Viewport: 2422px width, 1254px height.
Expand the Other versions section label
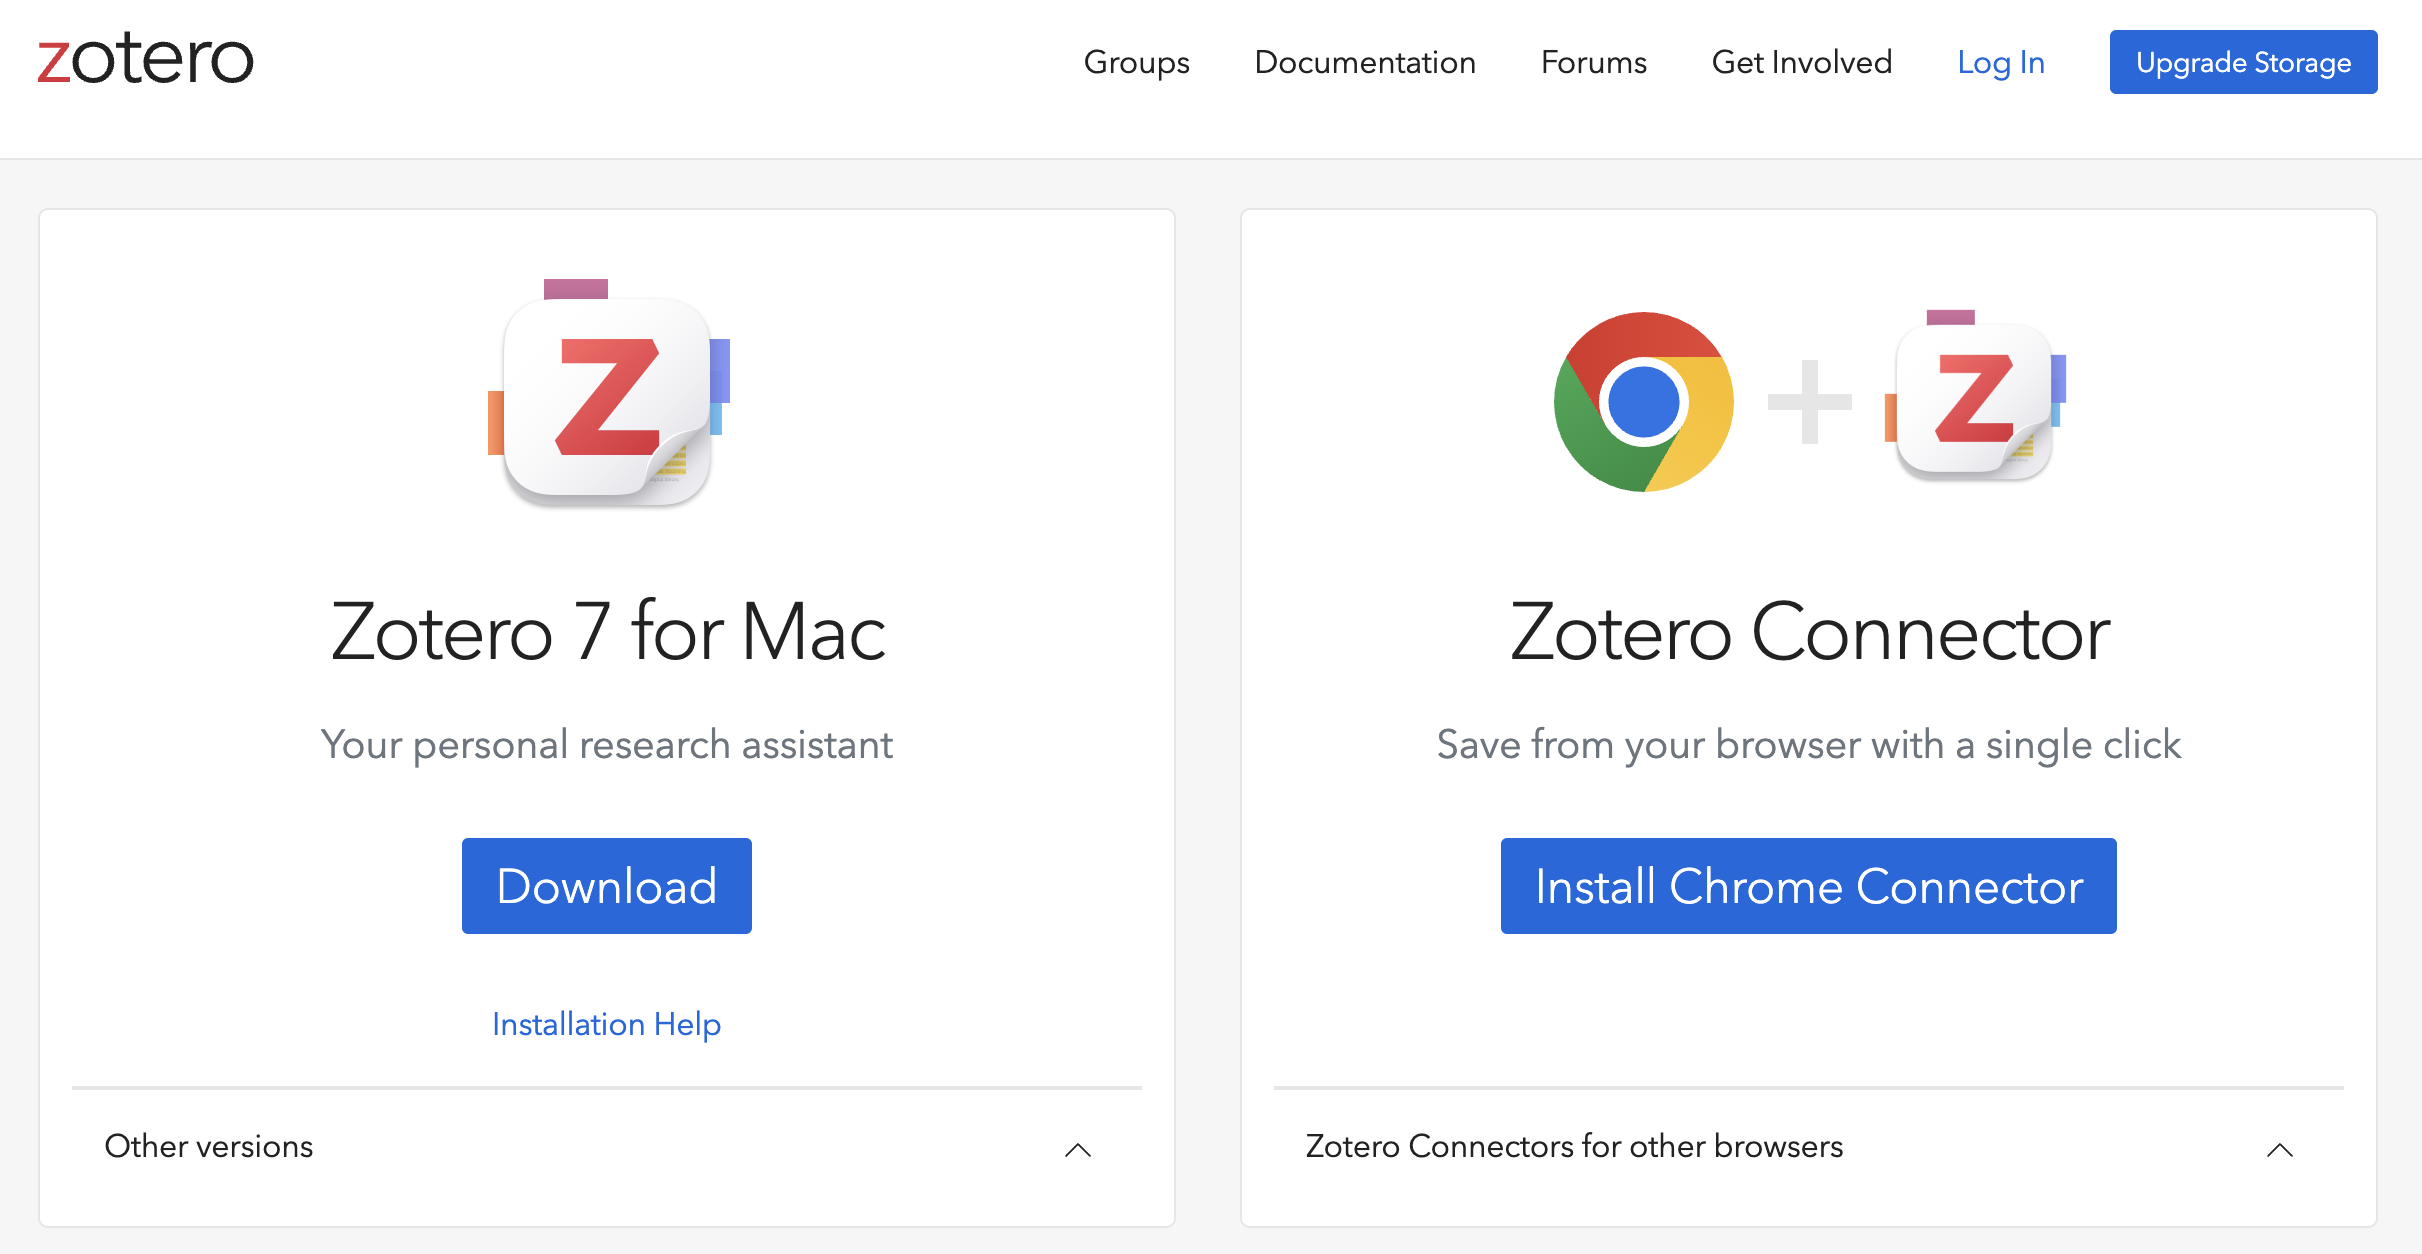click(x=209, y=1146)
